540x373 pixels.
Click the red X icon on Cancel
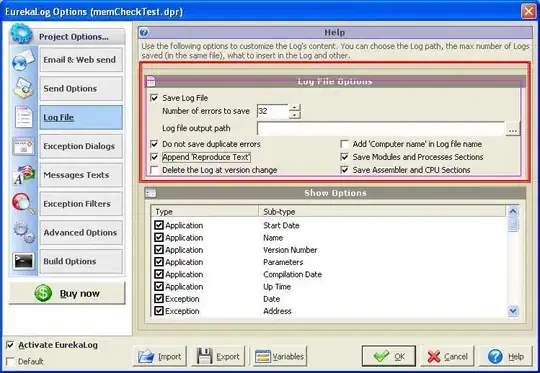tap(434, 356)
